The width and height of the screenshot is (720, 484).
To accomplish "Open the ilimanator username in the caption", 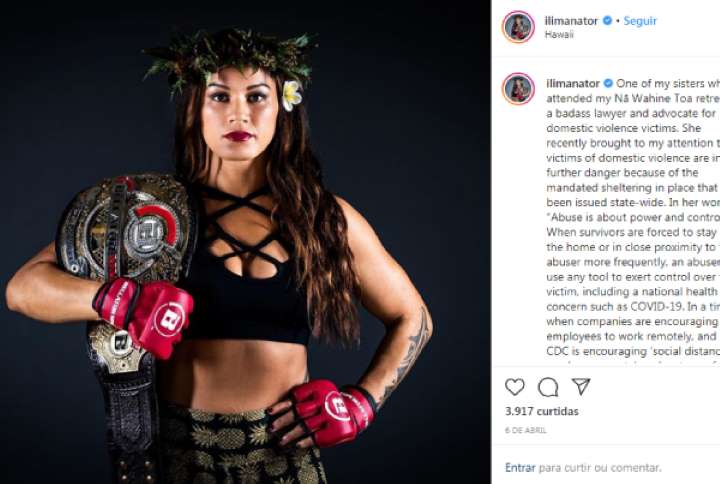I will click(x=573, y=84).
